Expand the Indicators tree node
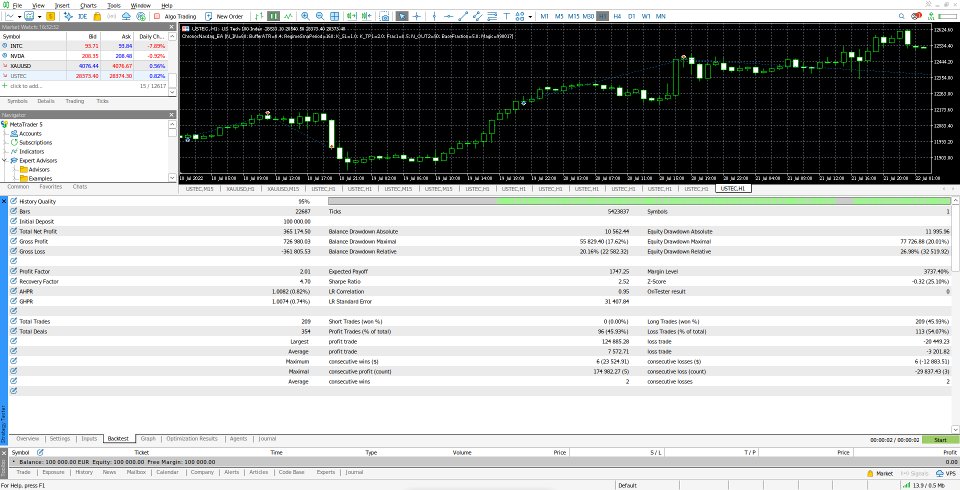Viewport: 960px width, 490px height. click(x=5, y=151)
